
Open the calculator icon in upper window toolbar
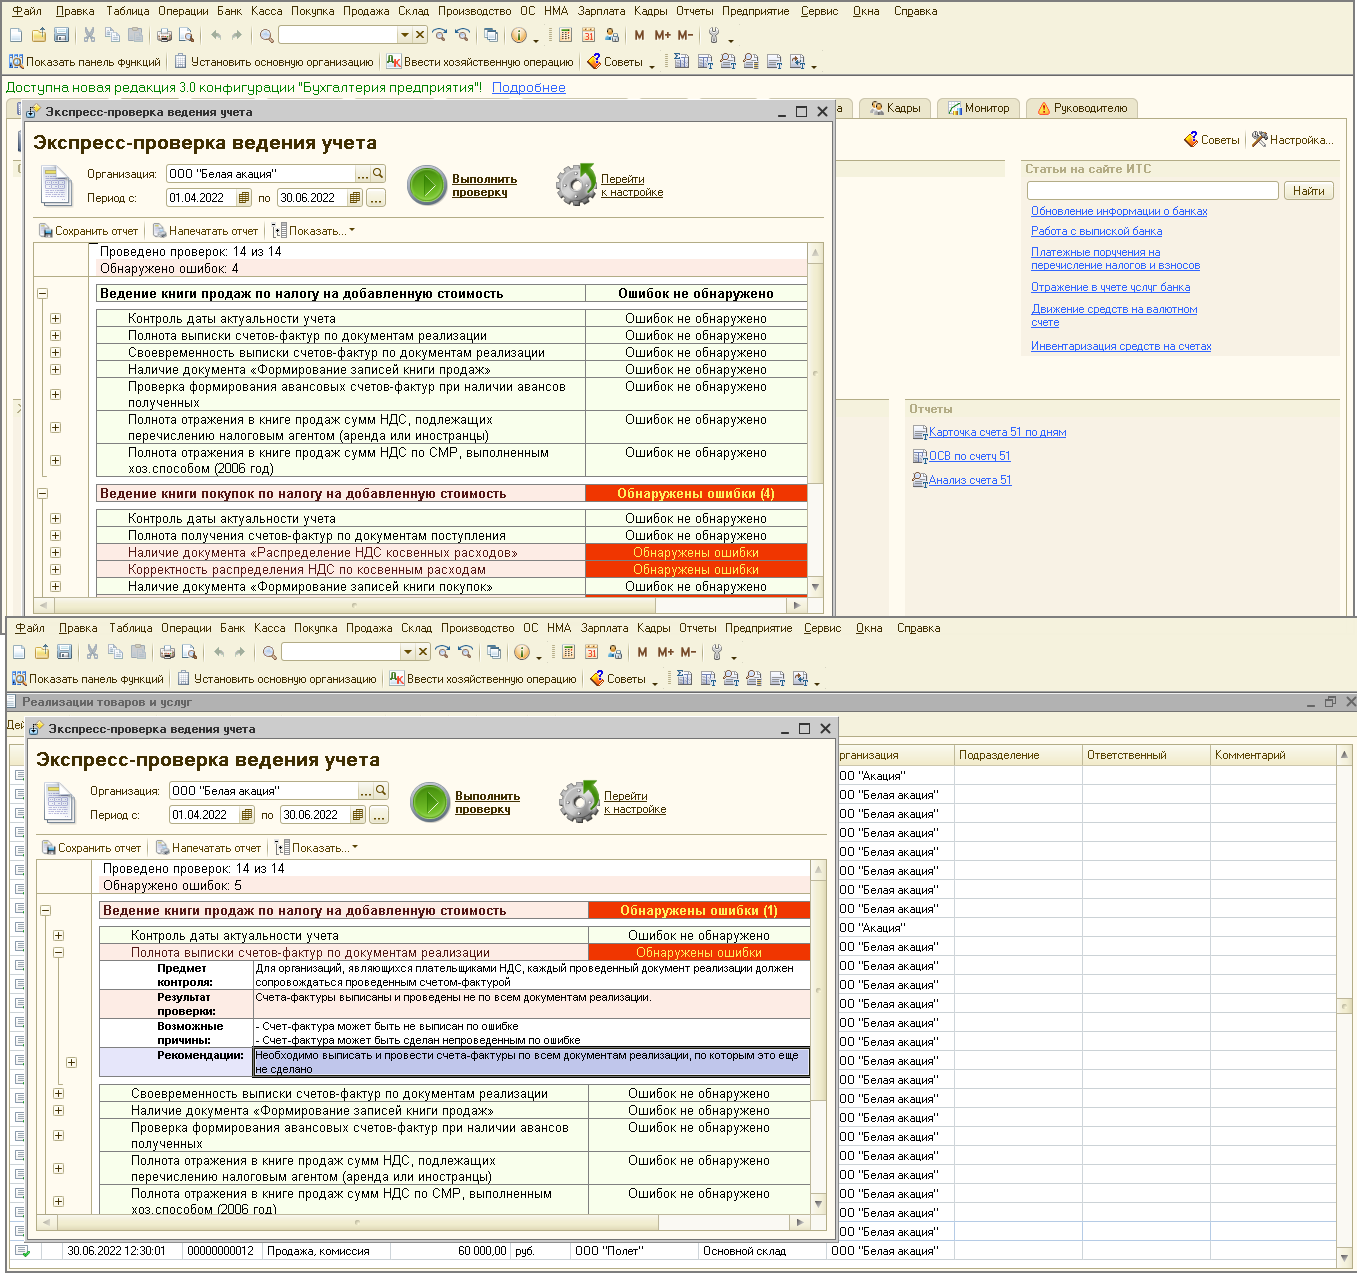coord(565,35)
